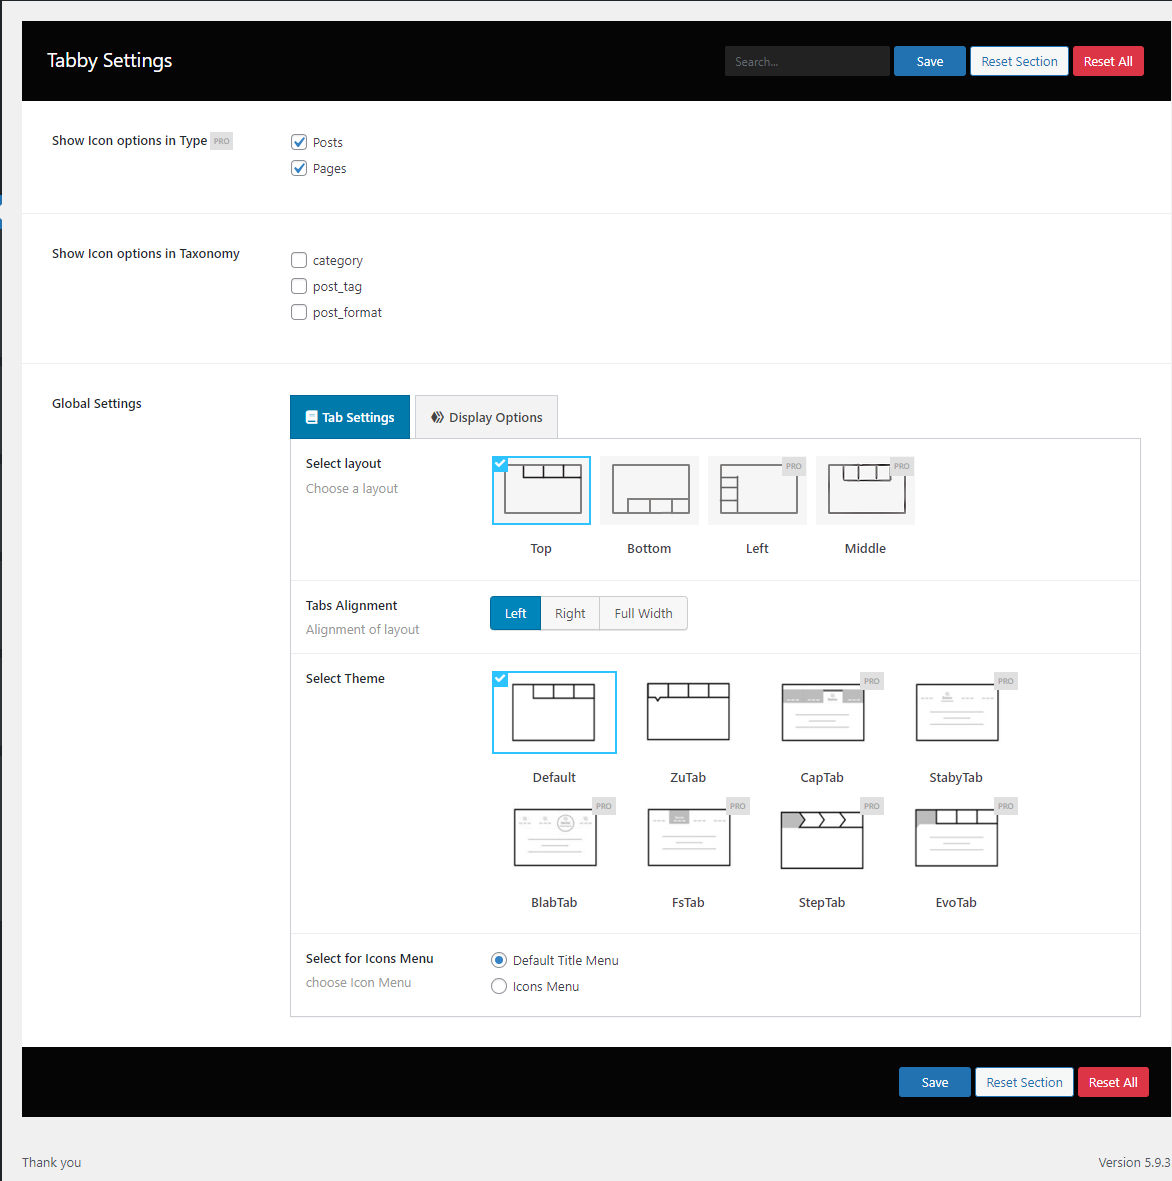Select Icons Menu radio button
Image resolution: width=1172 pixels, height=1181 pixels.
point(499,986)
